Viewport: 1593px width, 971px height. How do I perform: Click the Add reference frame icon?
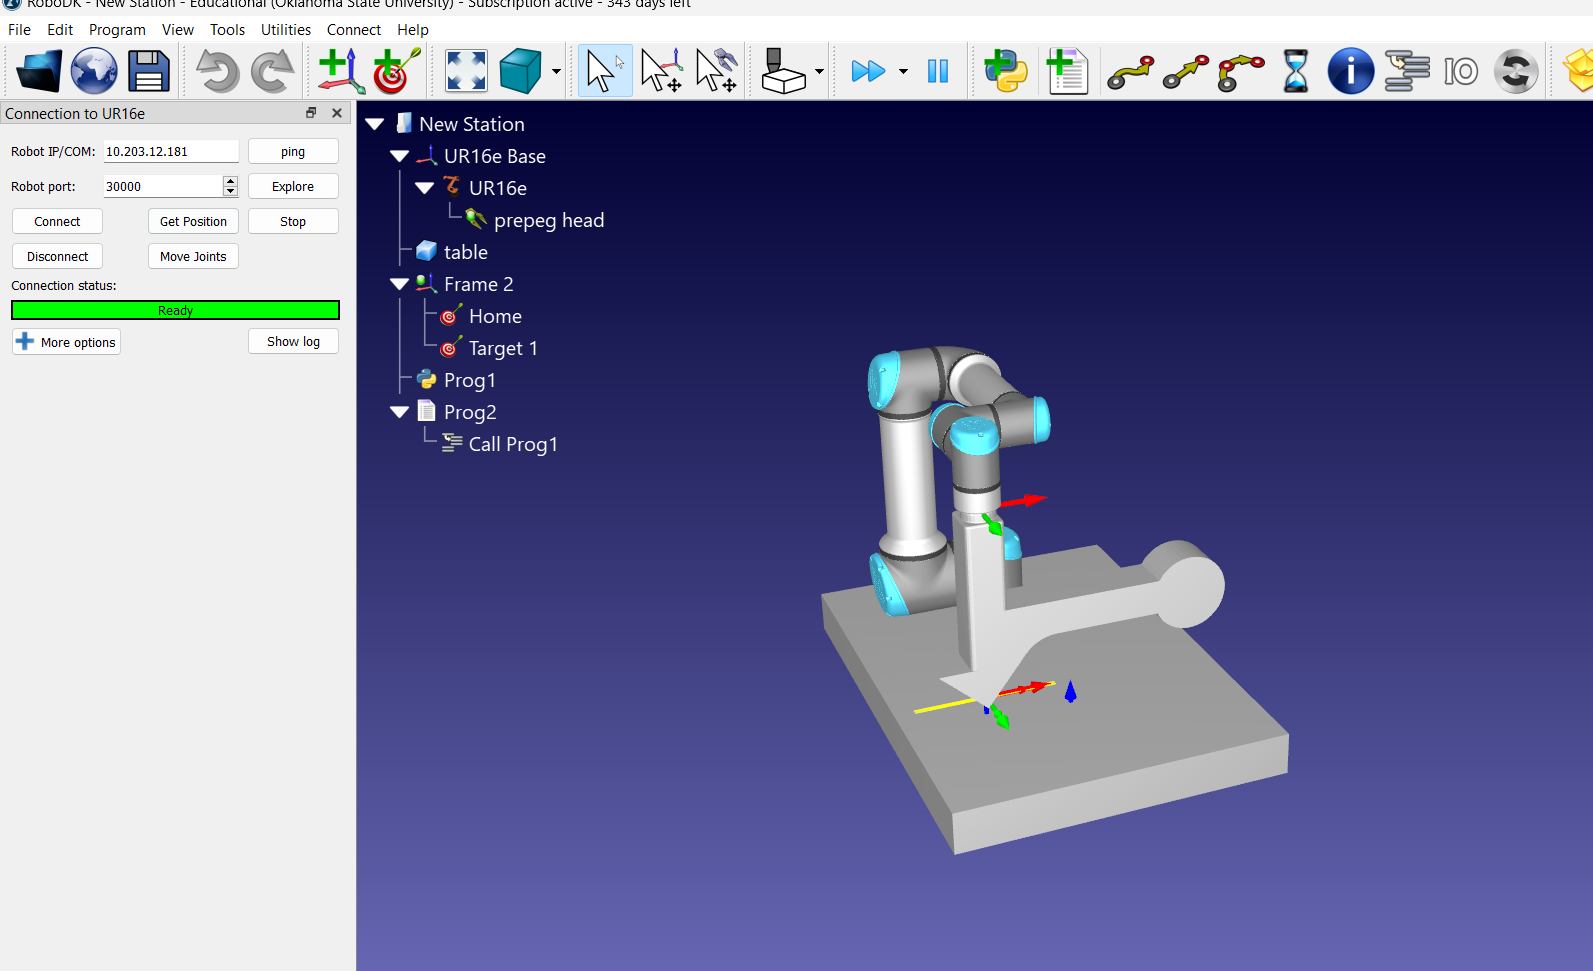[339, 72]
